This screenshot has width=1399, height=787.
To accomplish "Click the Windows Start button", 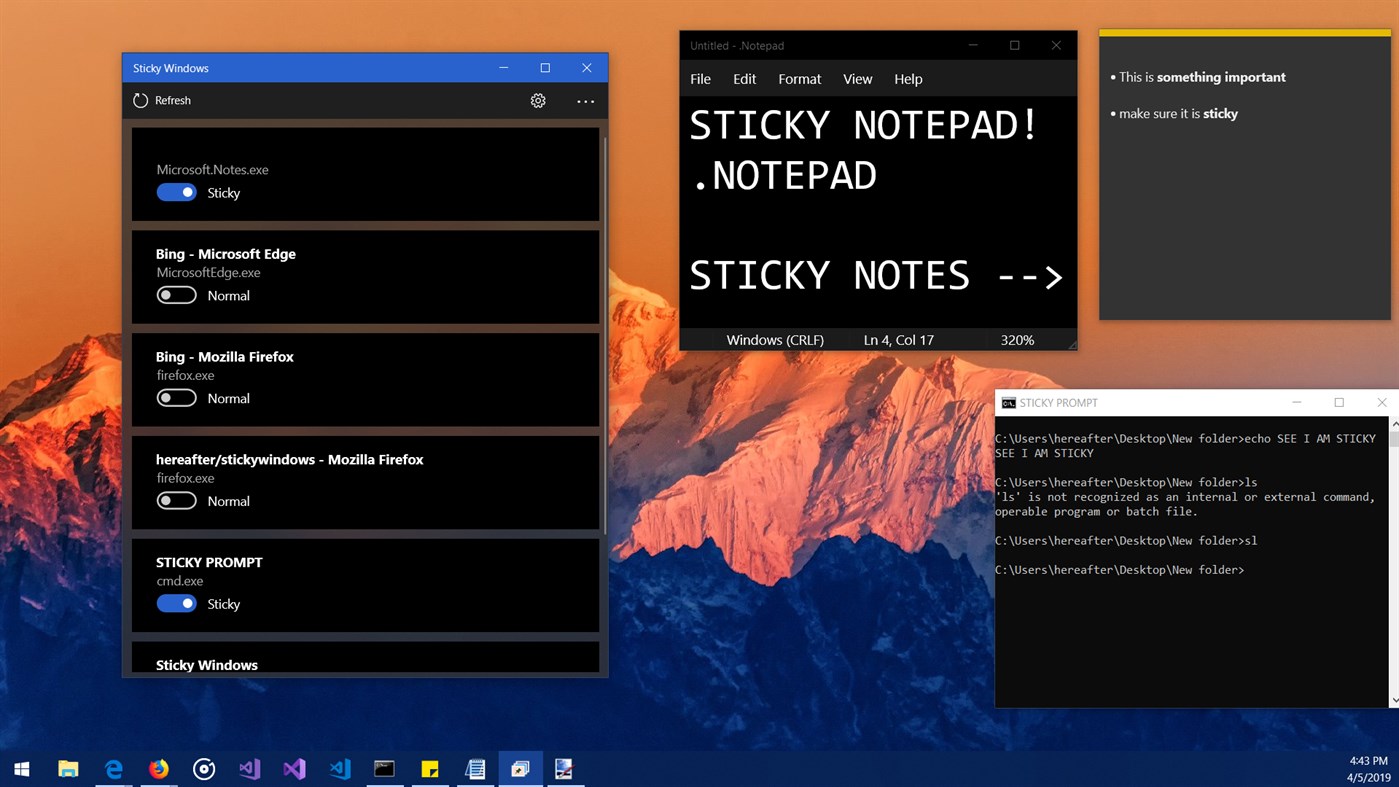I will click(21, 768).
